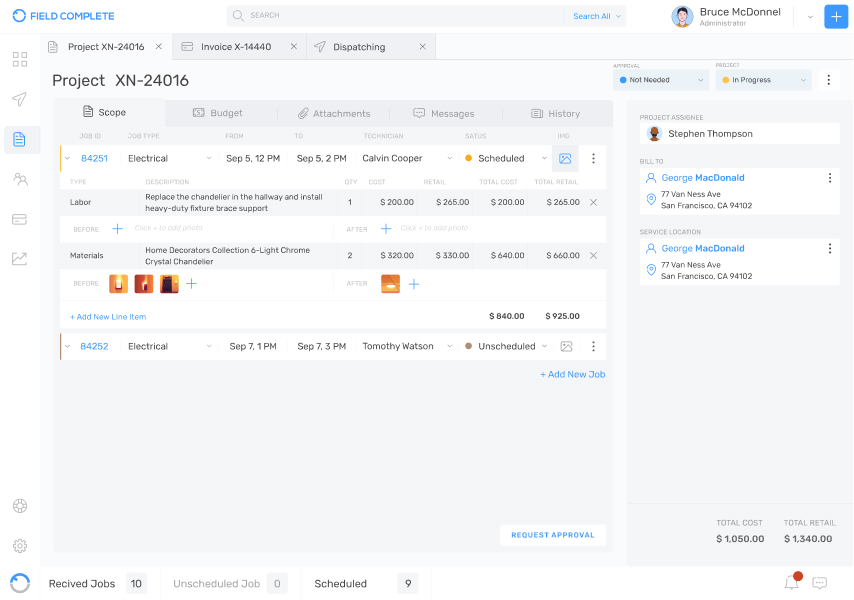Open first before photo thumbnail of Materials
Viewport: 854px width, 600px height.
click(118, 284)
